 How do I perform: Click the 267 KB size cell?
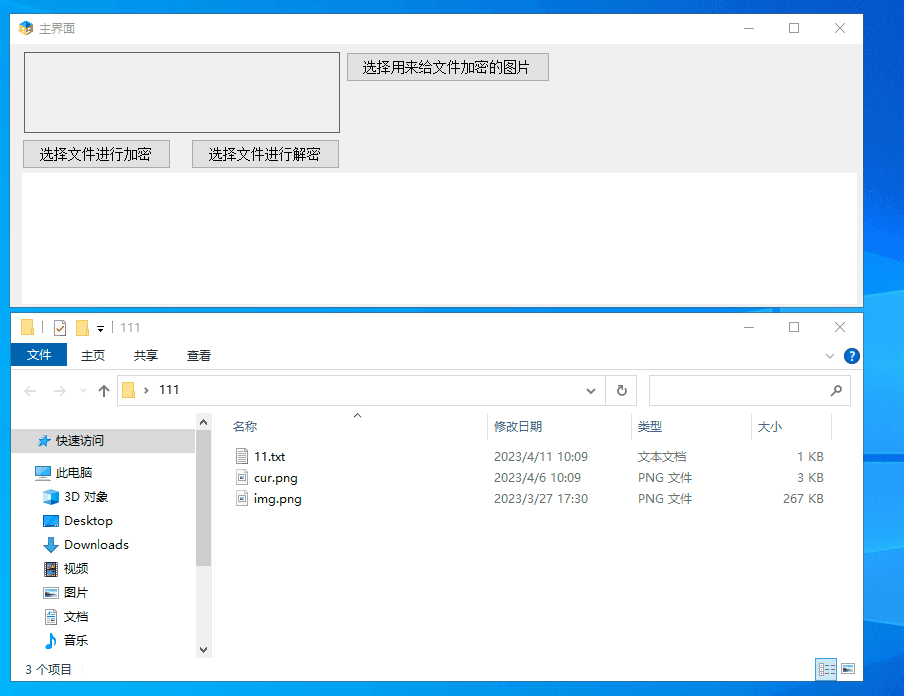tap(803, 499)
